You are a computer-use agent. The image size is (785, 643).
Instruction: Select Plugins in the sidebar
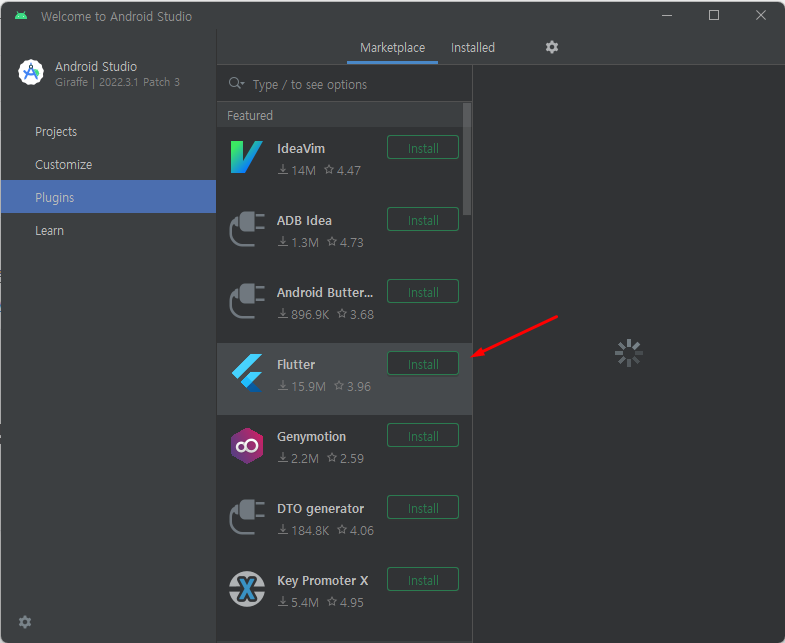[108, 197]
